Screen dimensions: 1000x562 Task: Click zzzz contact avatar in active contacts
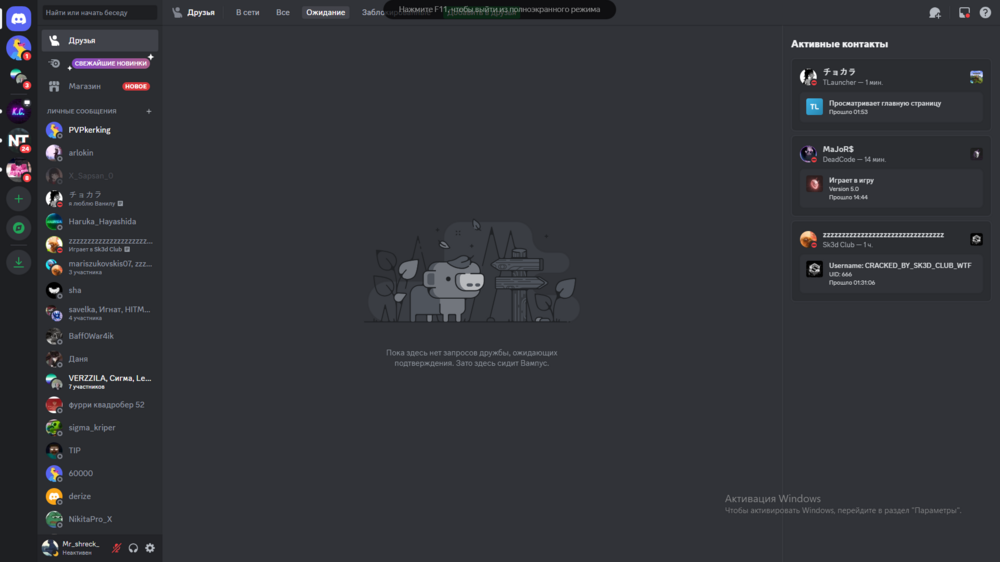coord(808,239)
